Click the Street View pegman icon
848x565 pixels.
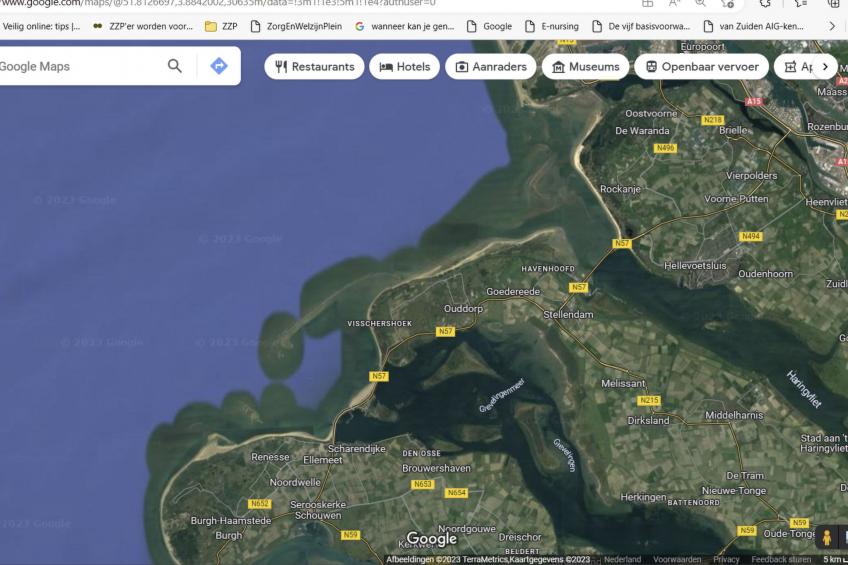coord(826,538)
